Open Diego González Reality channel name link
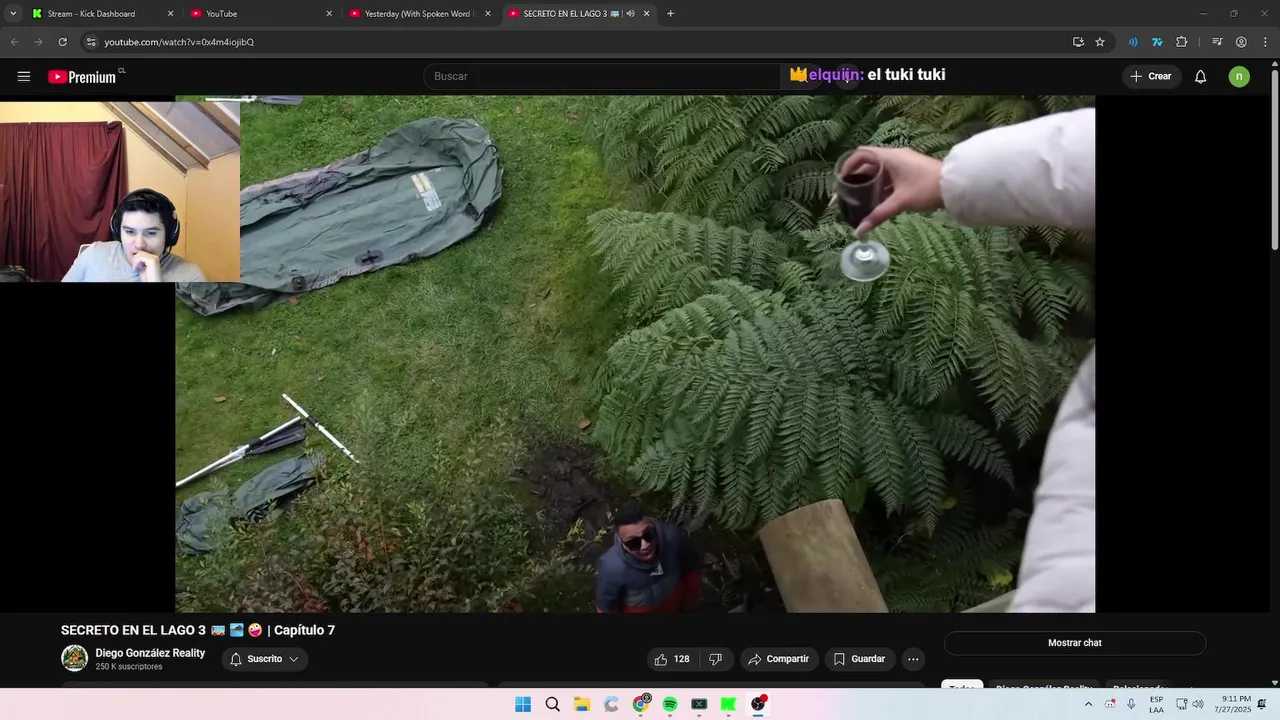This screenshot has height=720, width=1280. (150, 653)
